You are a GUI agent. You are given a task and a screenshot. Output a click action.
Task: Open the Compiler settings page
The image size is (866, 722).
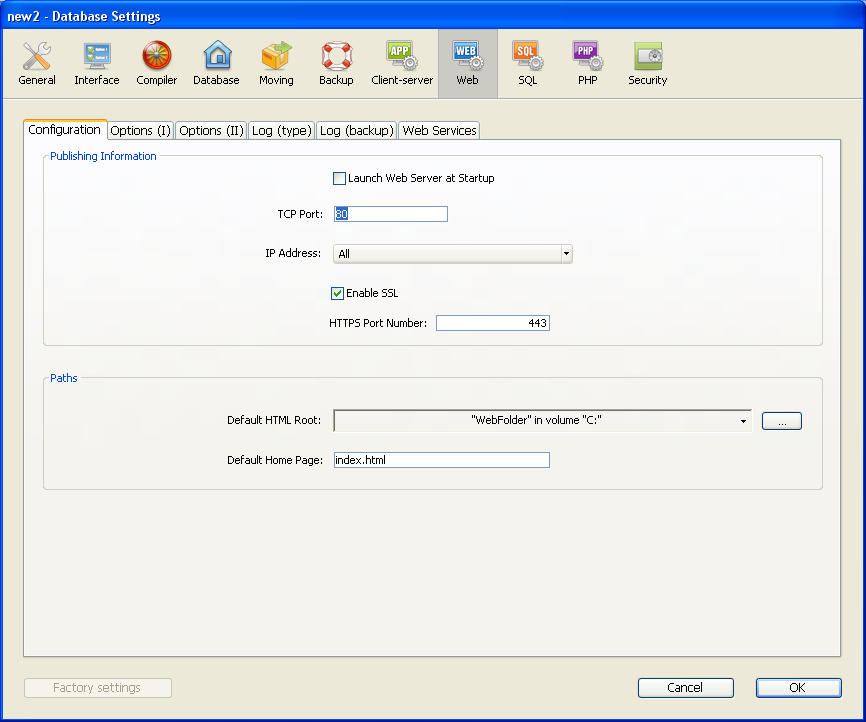(157, 63)
